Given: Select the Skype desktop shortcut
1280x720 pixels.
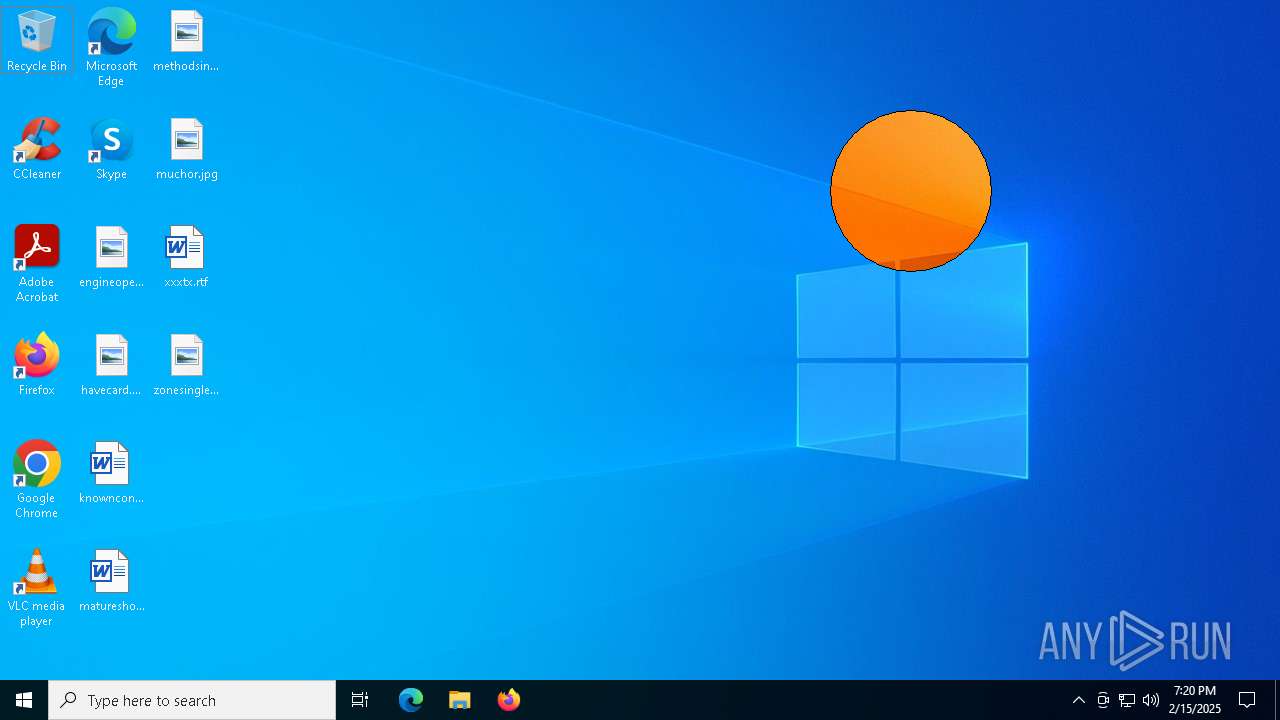Looking at the screenshot, I should [111, 149].
